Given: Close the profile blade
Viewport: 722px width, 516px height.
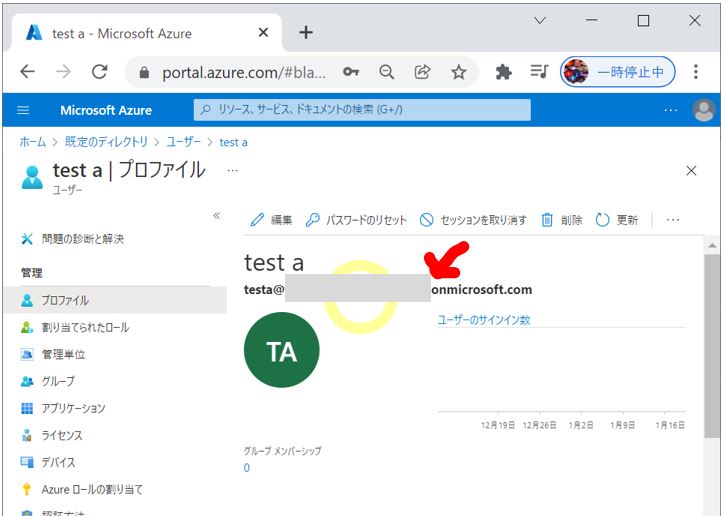Looking at the screenshot, I should tap(691, 171).
